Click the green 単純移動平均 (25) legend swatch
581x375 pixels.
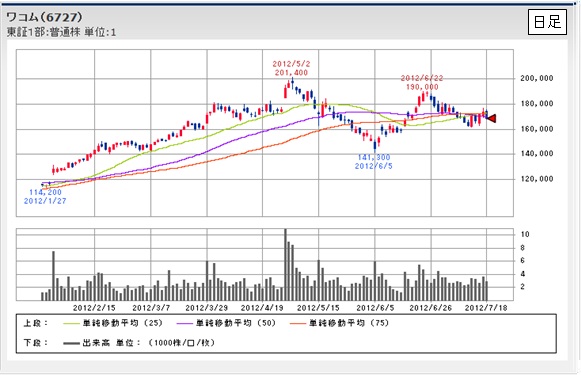click(71, 324)
